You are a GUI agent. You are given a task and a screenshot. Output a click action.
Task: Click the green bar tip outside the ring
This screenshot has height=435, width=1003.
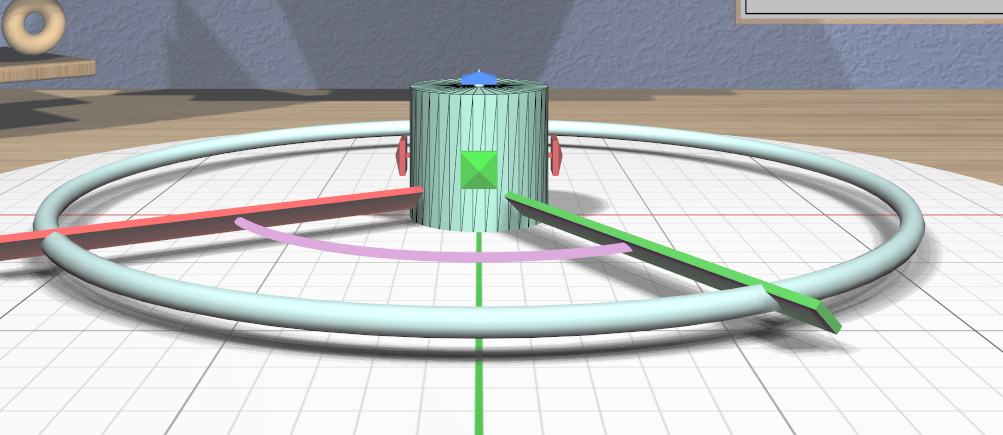(x=810, y=309)
